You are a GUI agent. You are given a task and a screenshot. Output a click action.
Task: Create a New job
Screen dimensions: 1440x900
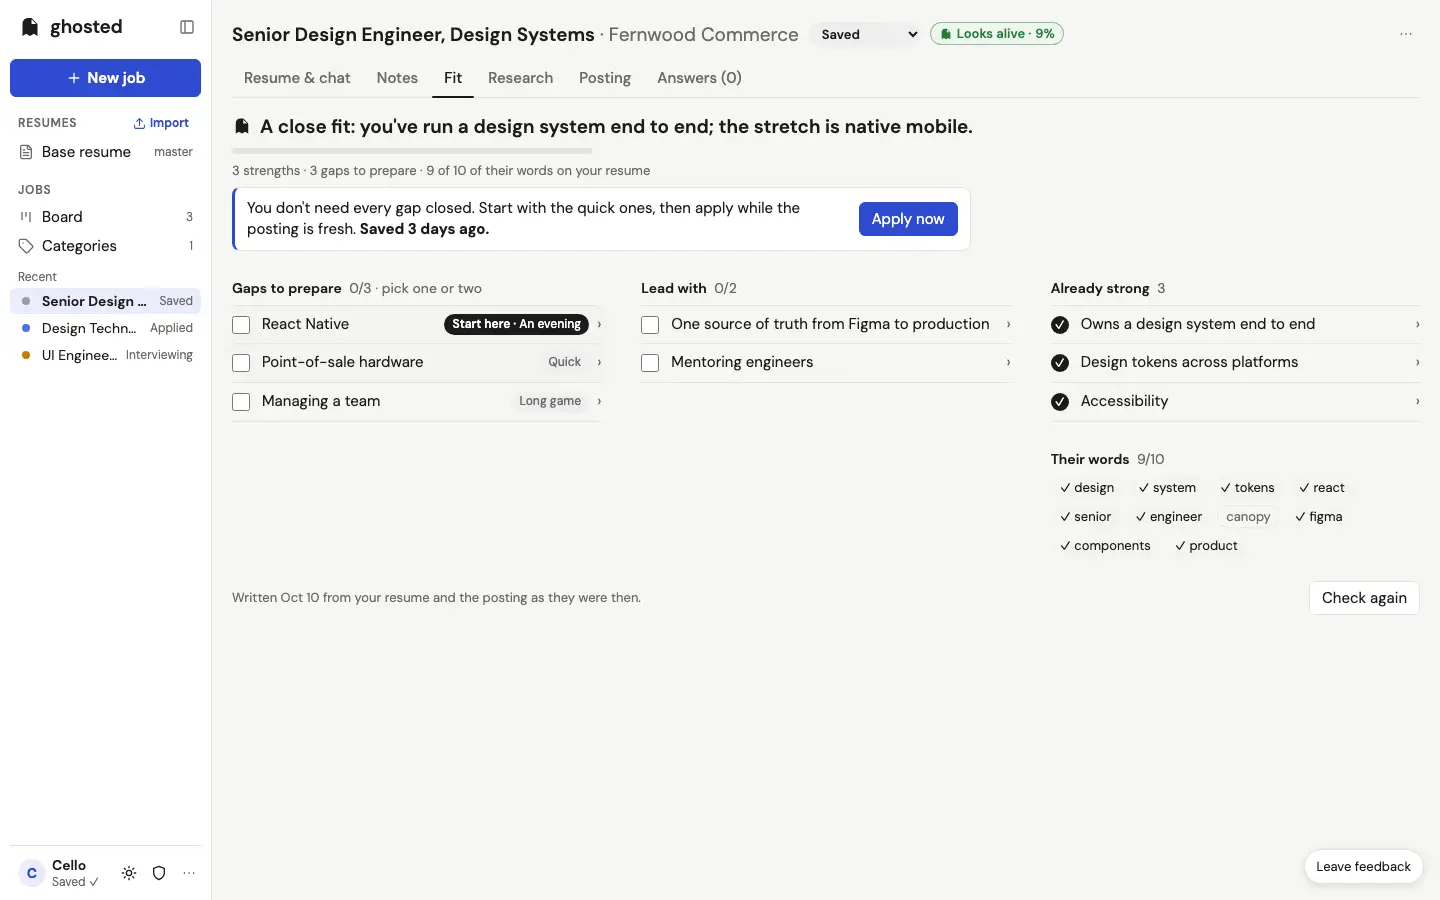pos(105,78)
